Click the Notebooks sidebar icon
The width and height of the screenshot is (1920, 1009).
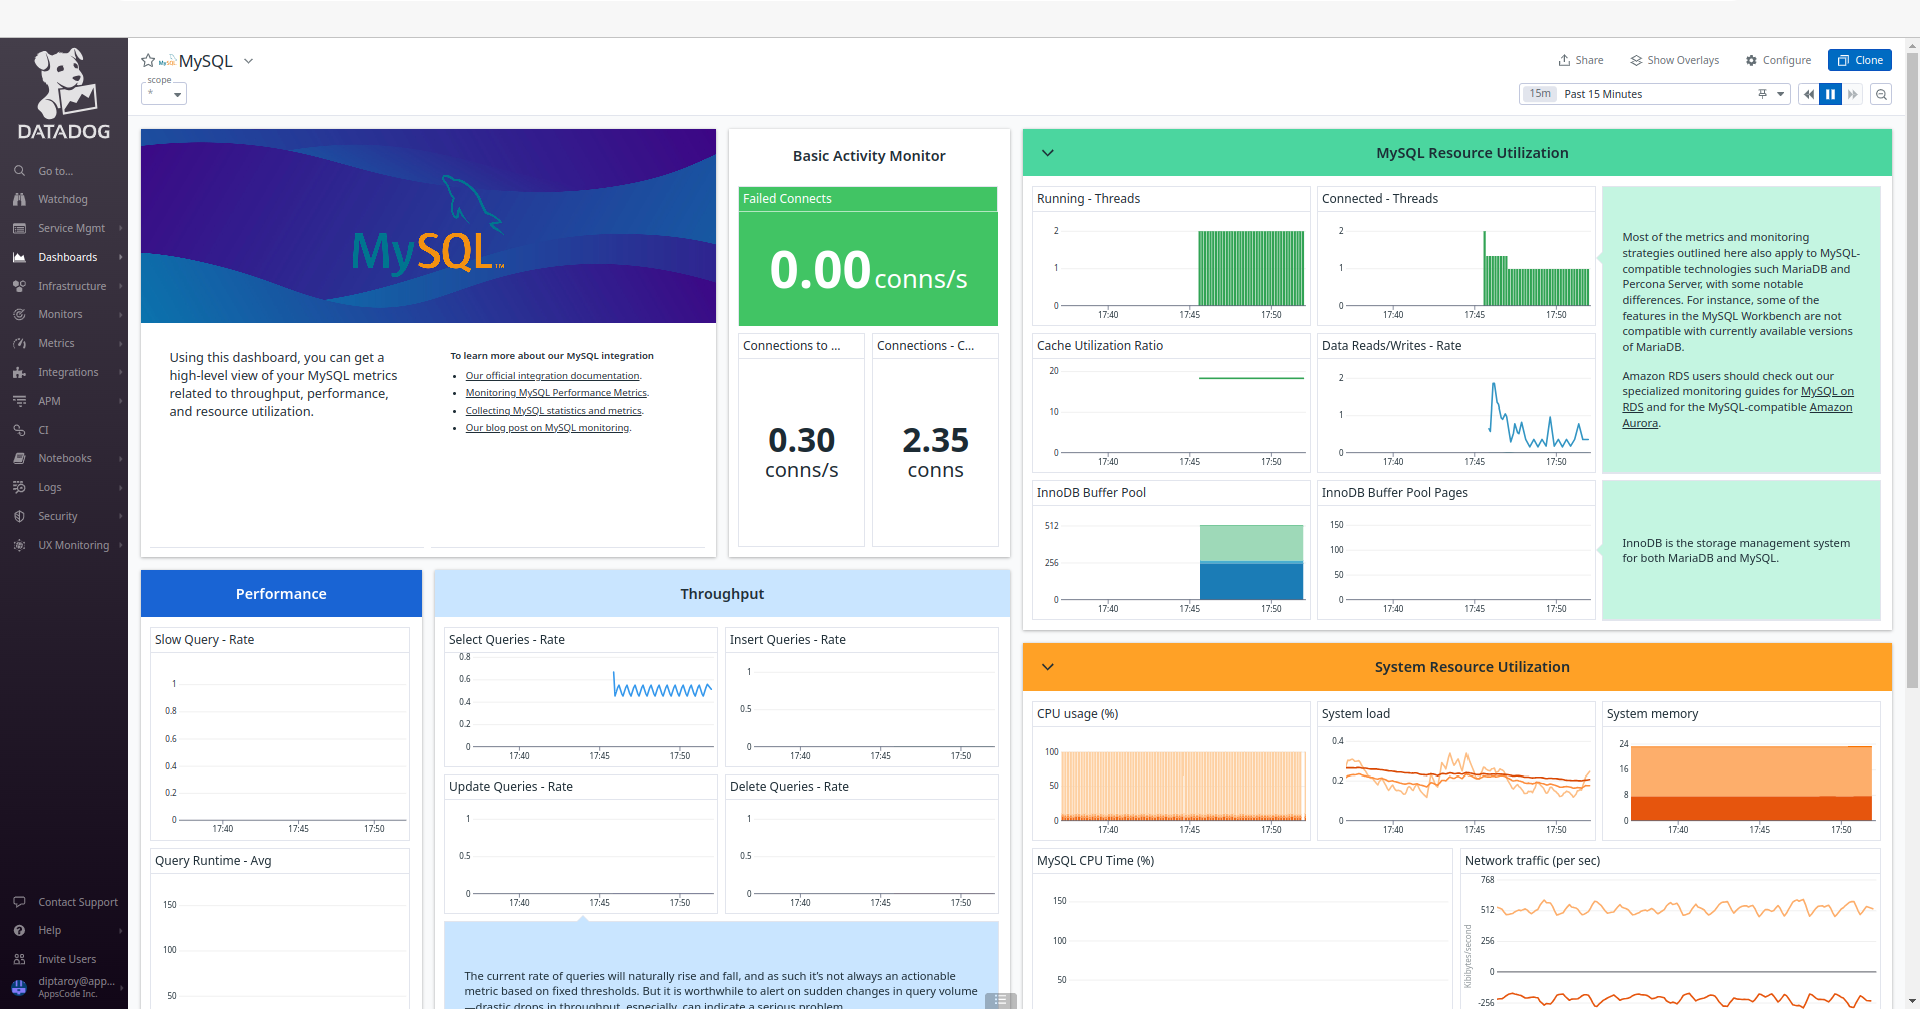click(19, 459)
